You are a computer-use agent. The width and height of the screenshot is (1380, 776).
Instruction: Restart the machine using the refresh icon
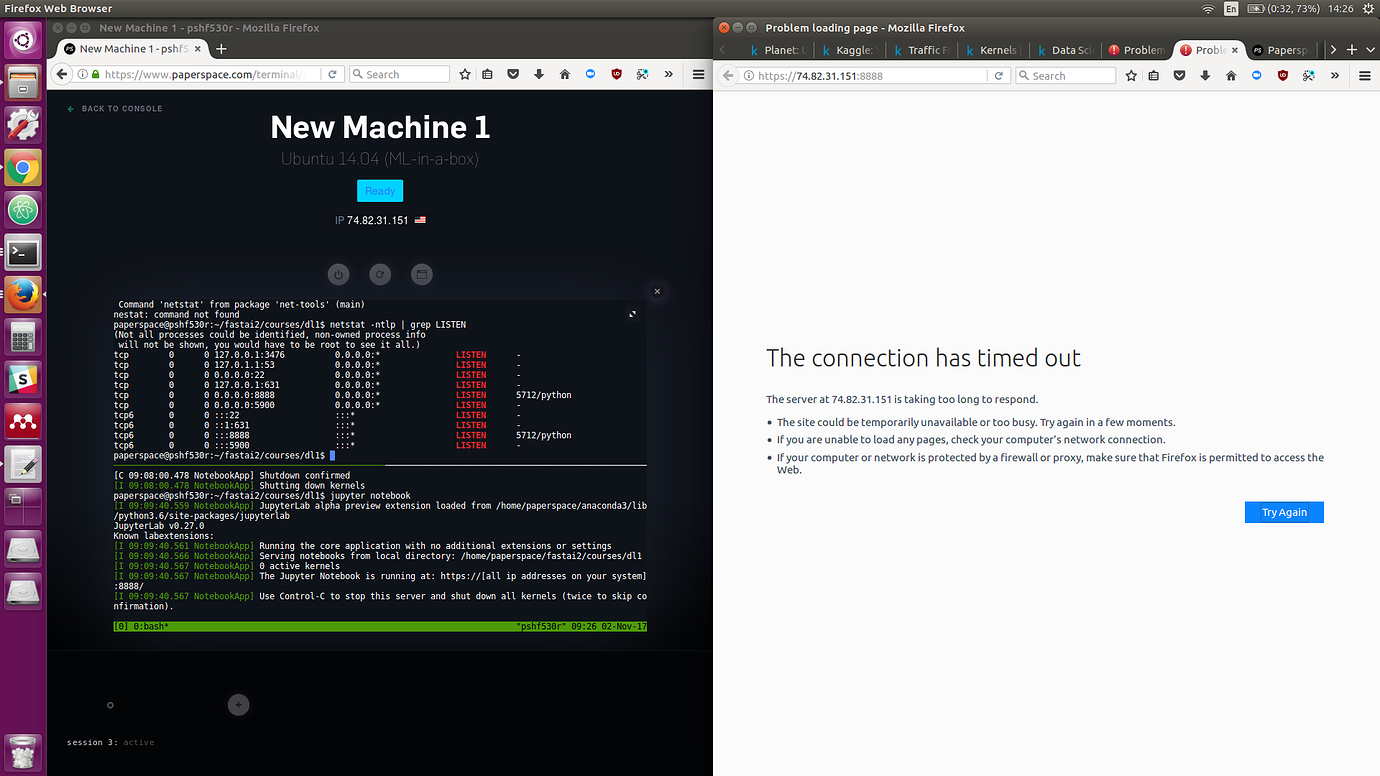pyautogui.click(x=380, y=274)
